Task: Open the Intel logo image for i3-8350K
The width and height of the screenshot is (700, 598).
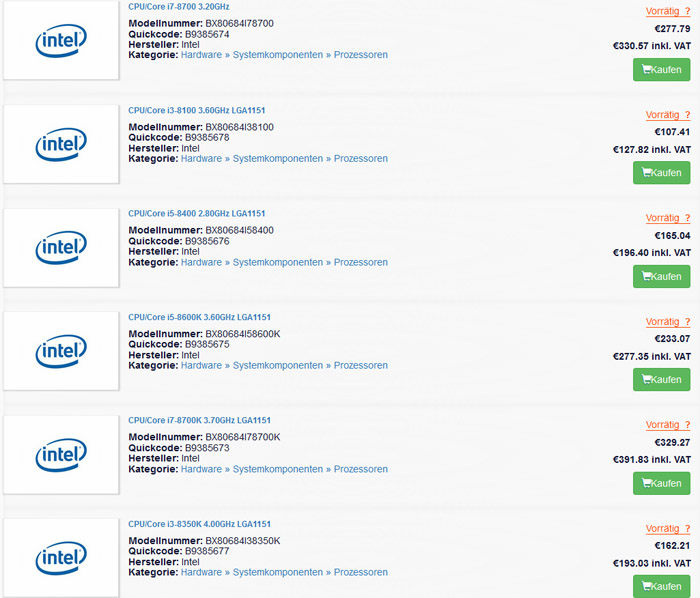Action: (61, 558)
